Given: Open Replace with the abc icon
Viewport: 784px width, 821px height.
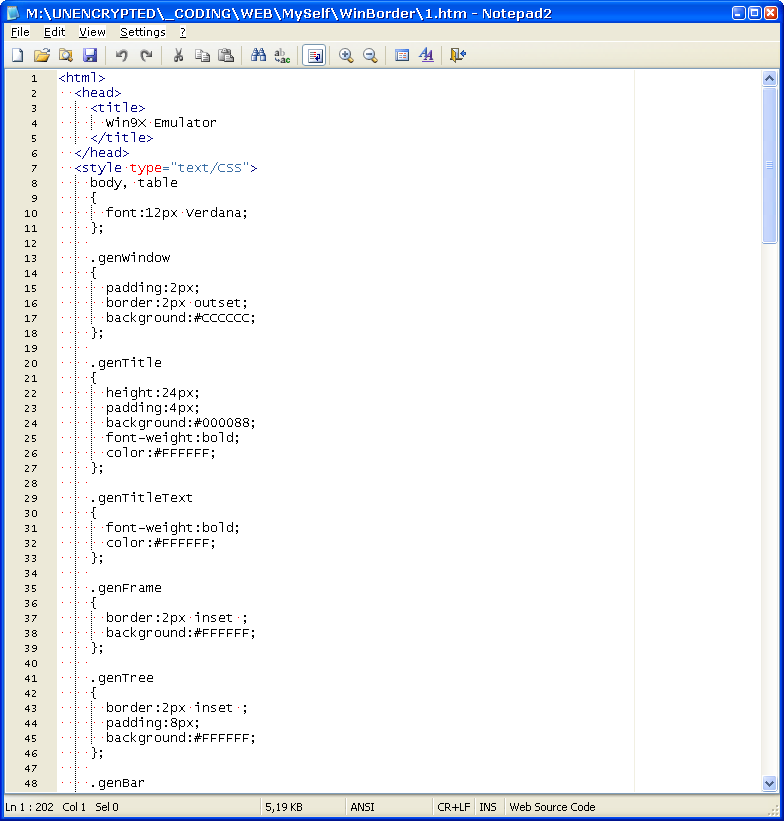Looking at the screenshot, I should pos(282,55).
